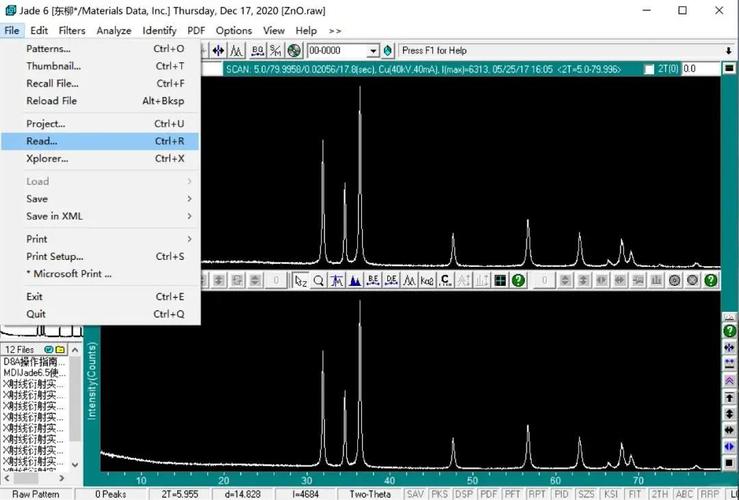Click the Kα2 strip icon
This screenshot has width=739, height=500.
(x=427, y=281)
